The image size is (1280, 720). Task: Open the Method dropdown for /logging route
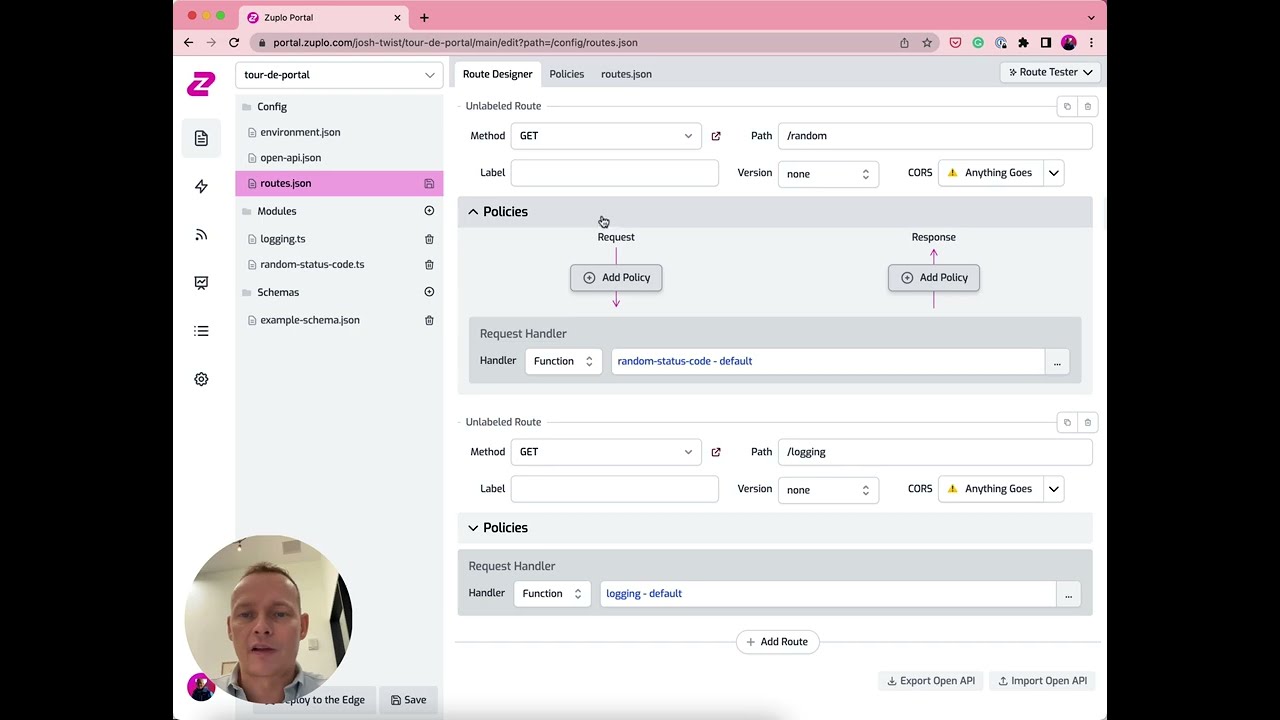[x=606, y=452]
